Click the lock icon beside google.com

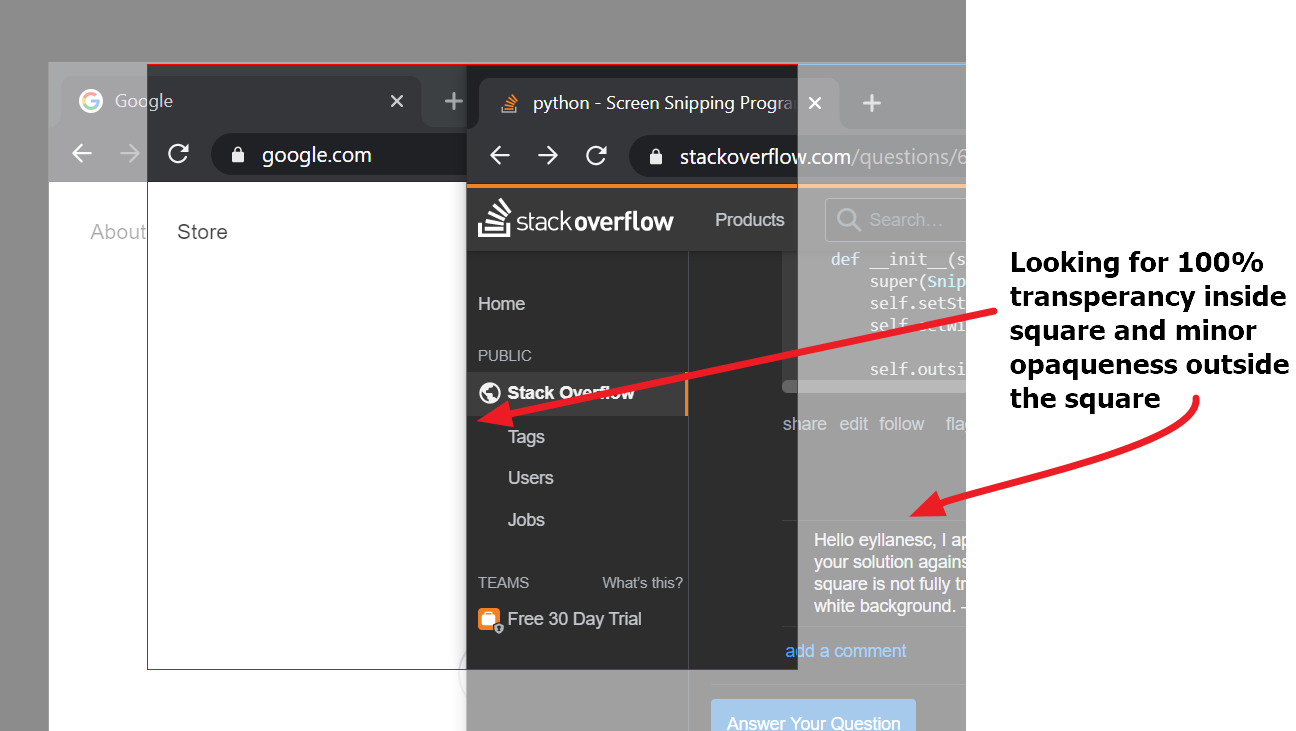[238, 155]
